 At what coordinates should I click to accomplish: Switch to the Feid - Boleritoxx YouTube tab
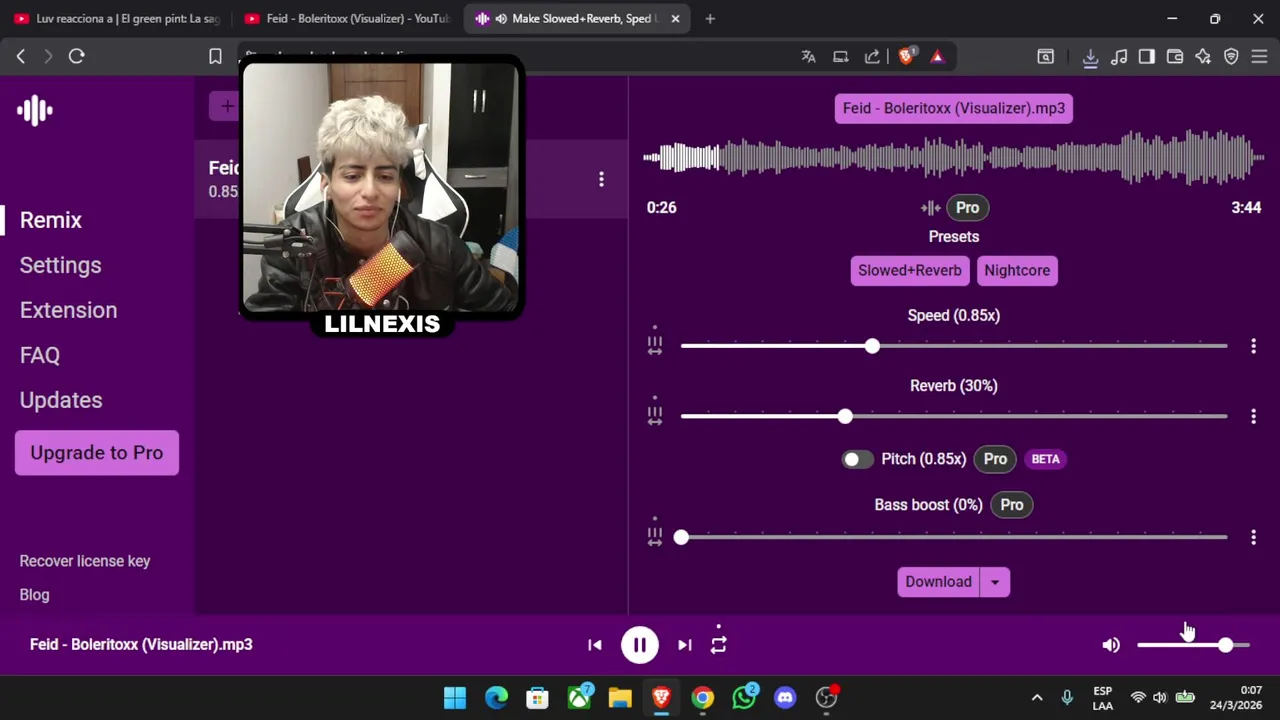click(348, 18)
